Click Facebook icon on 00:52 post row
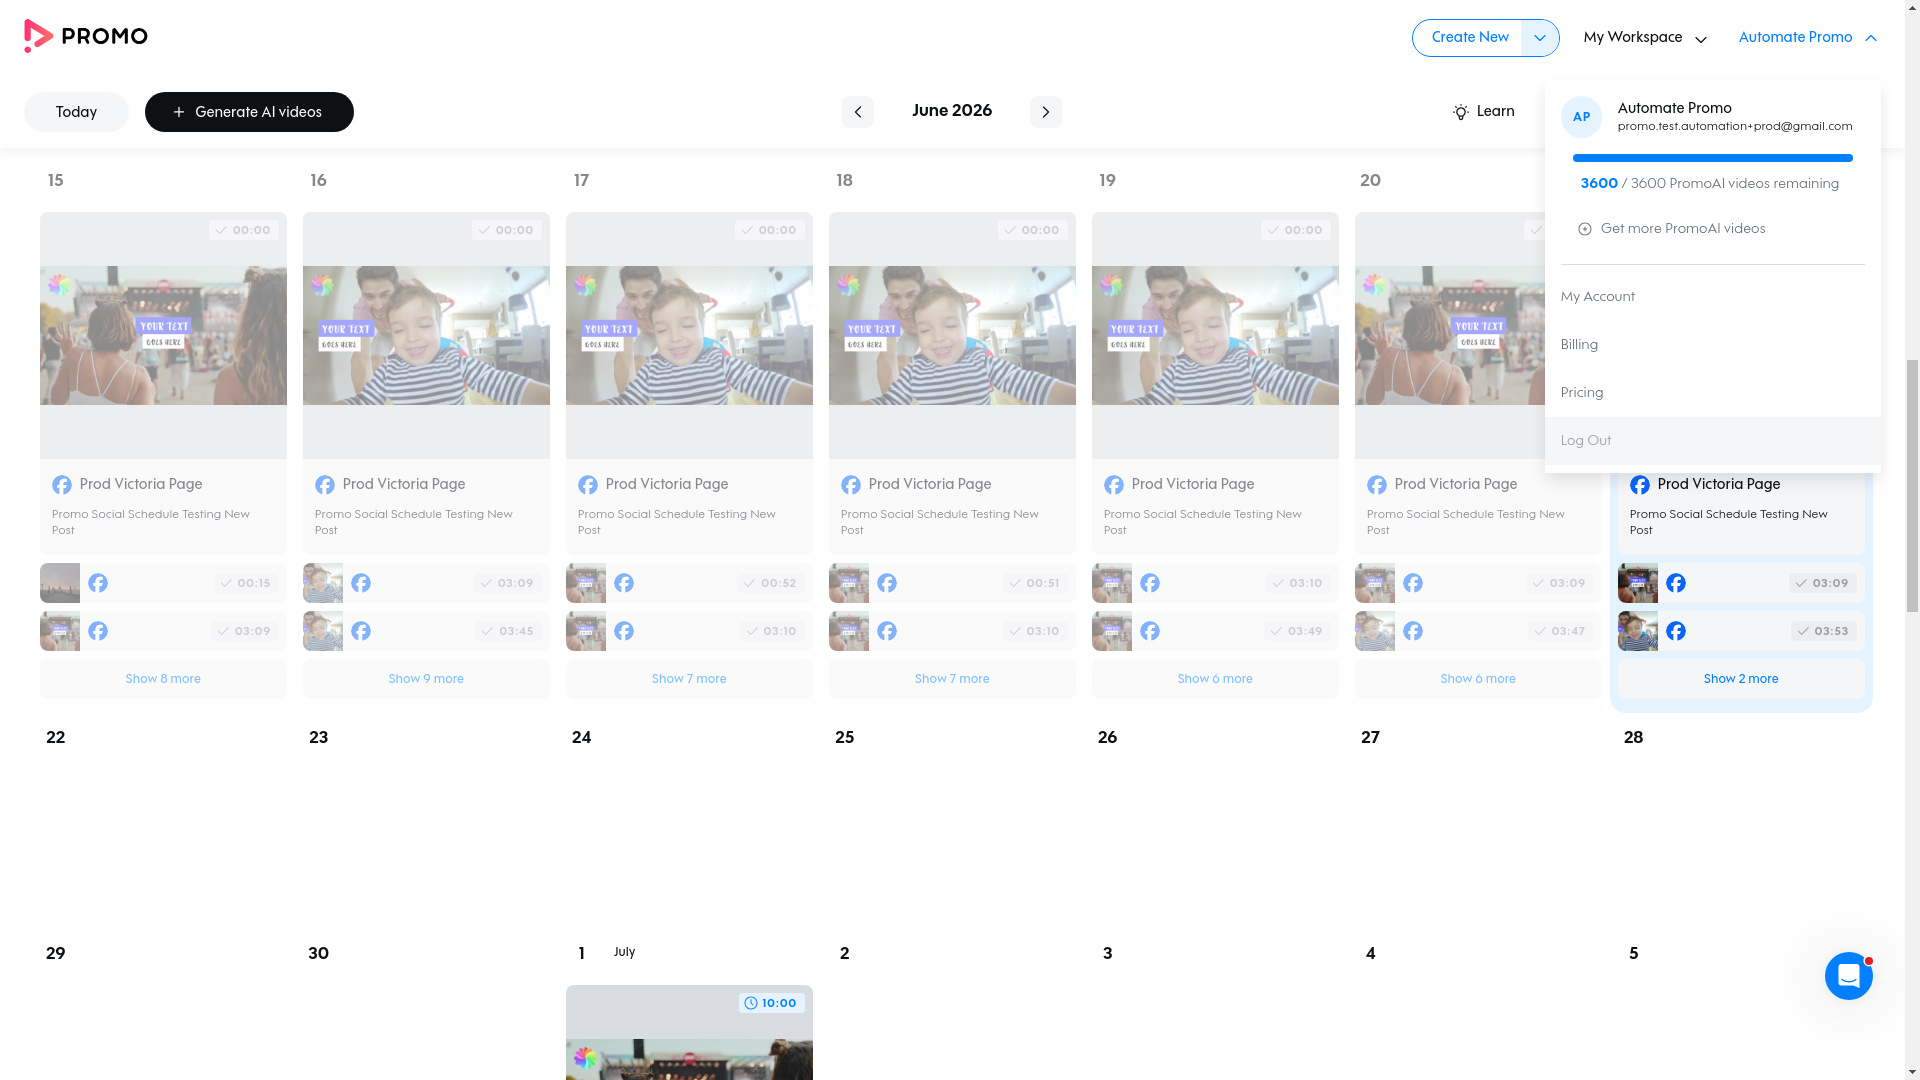Viewport: 1920px width, 1080px height. coord(624,583)
